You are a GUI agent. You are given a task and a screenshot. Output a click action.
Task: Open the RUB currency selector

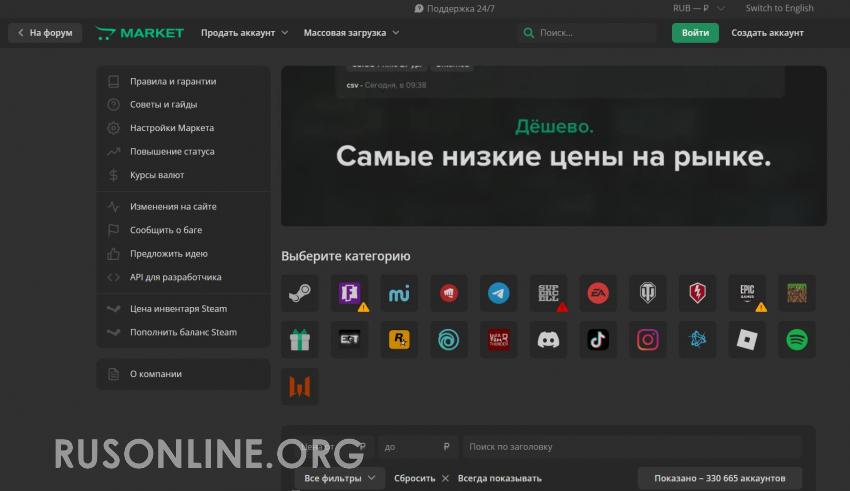click(698, 8)
